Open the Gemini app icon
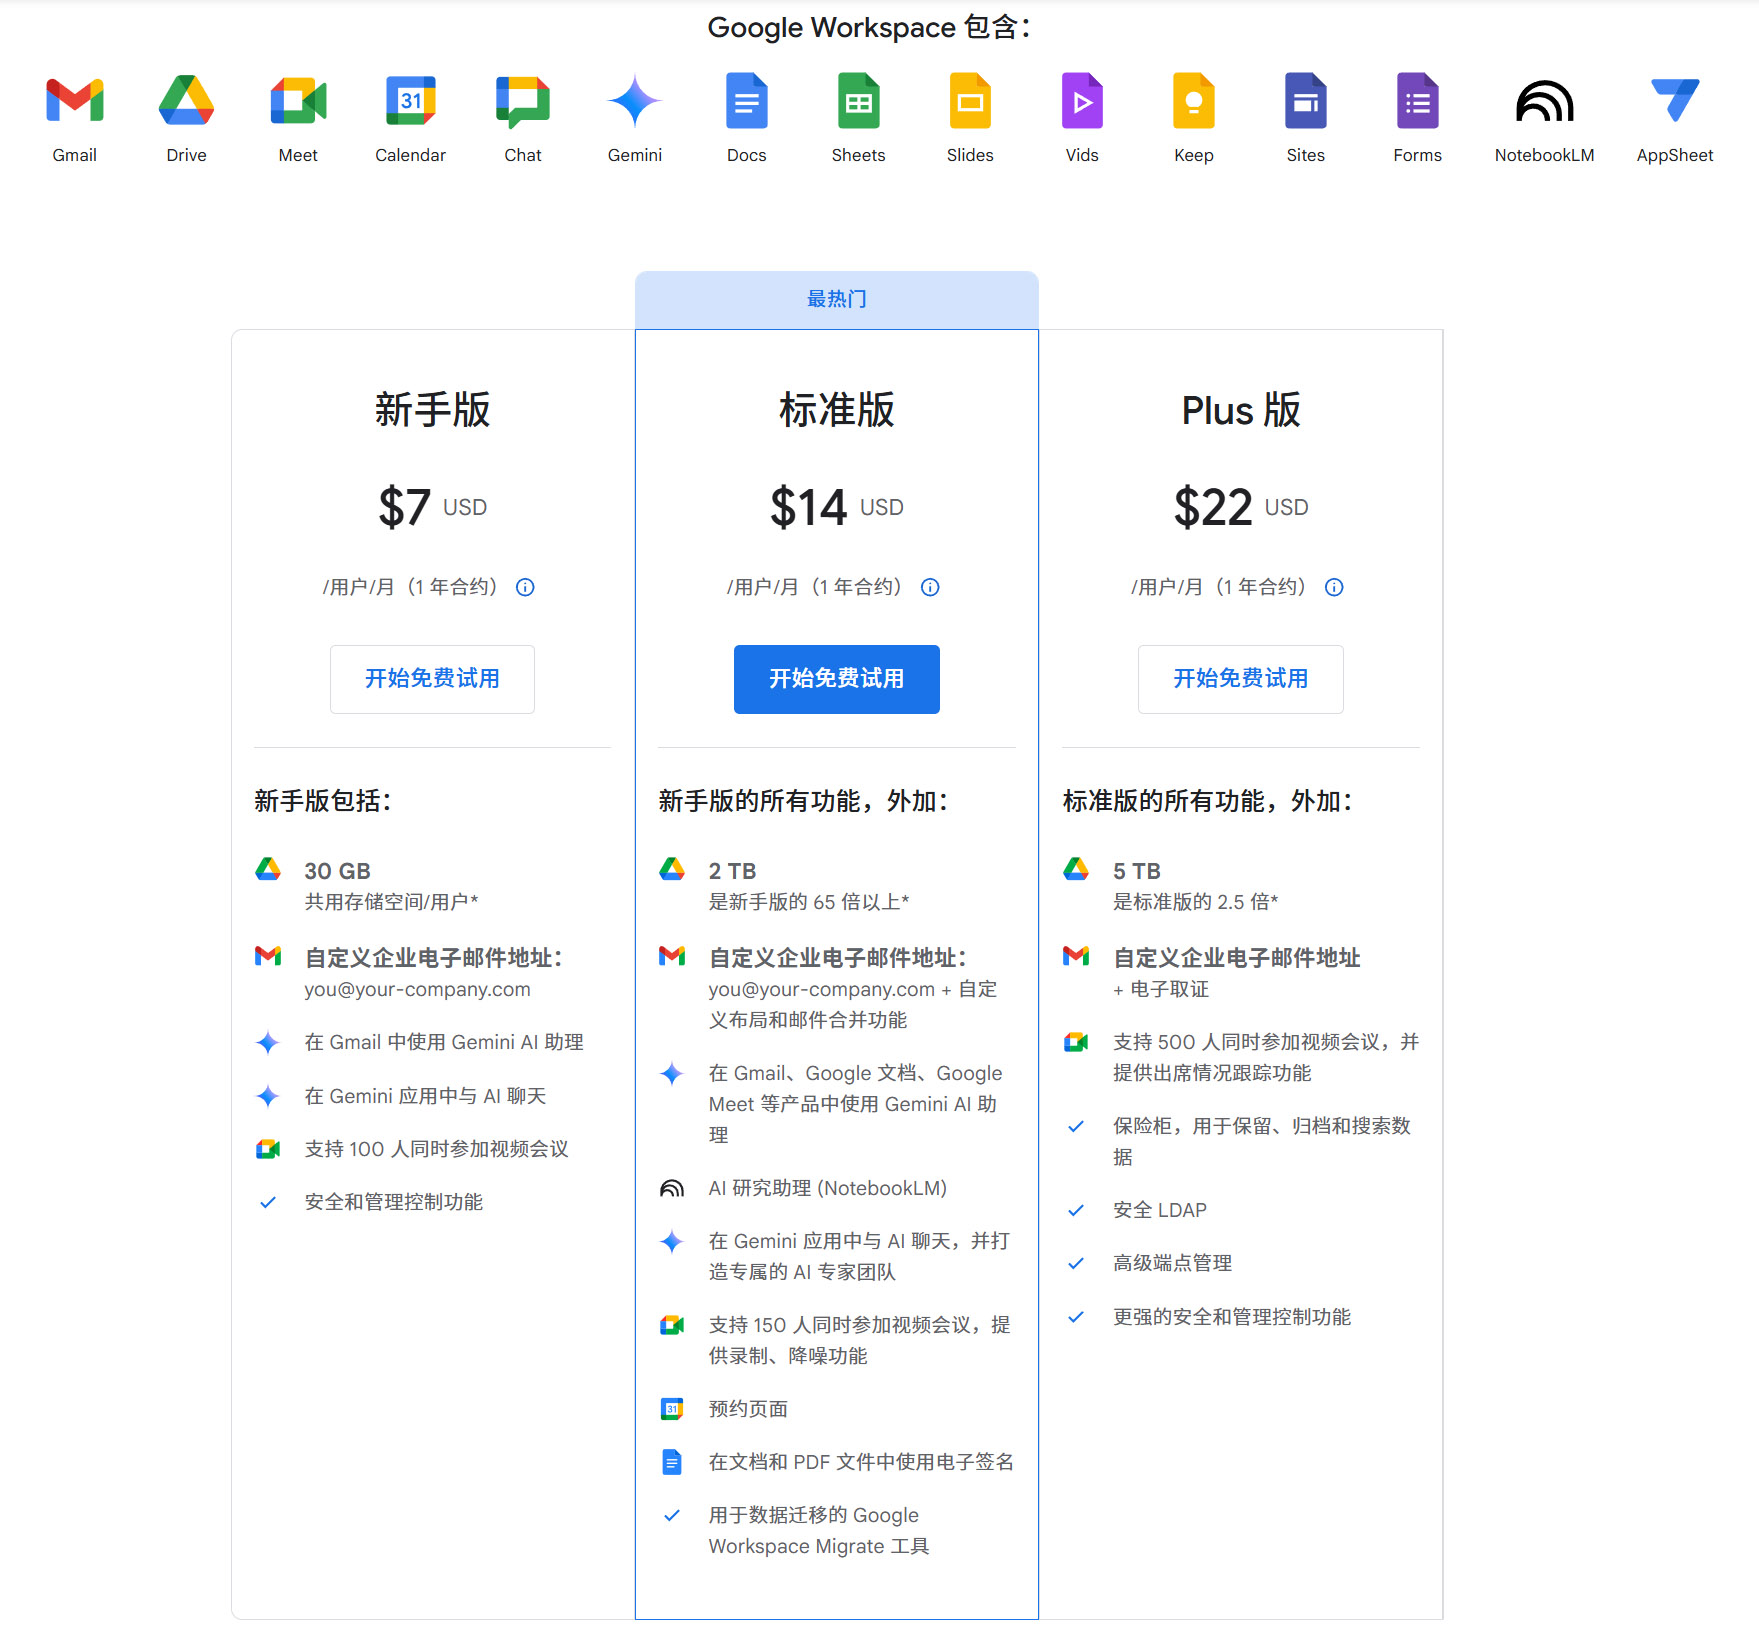Viewport: 1759px width, 1640px height. click(x=635, y=101)
